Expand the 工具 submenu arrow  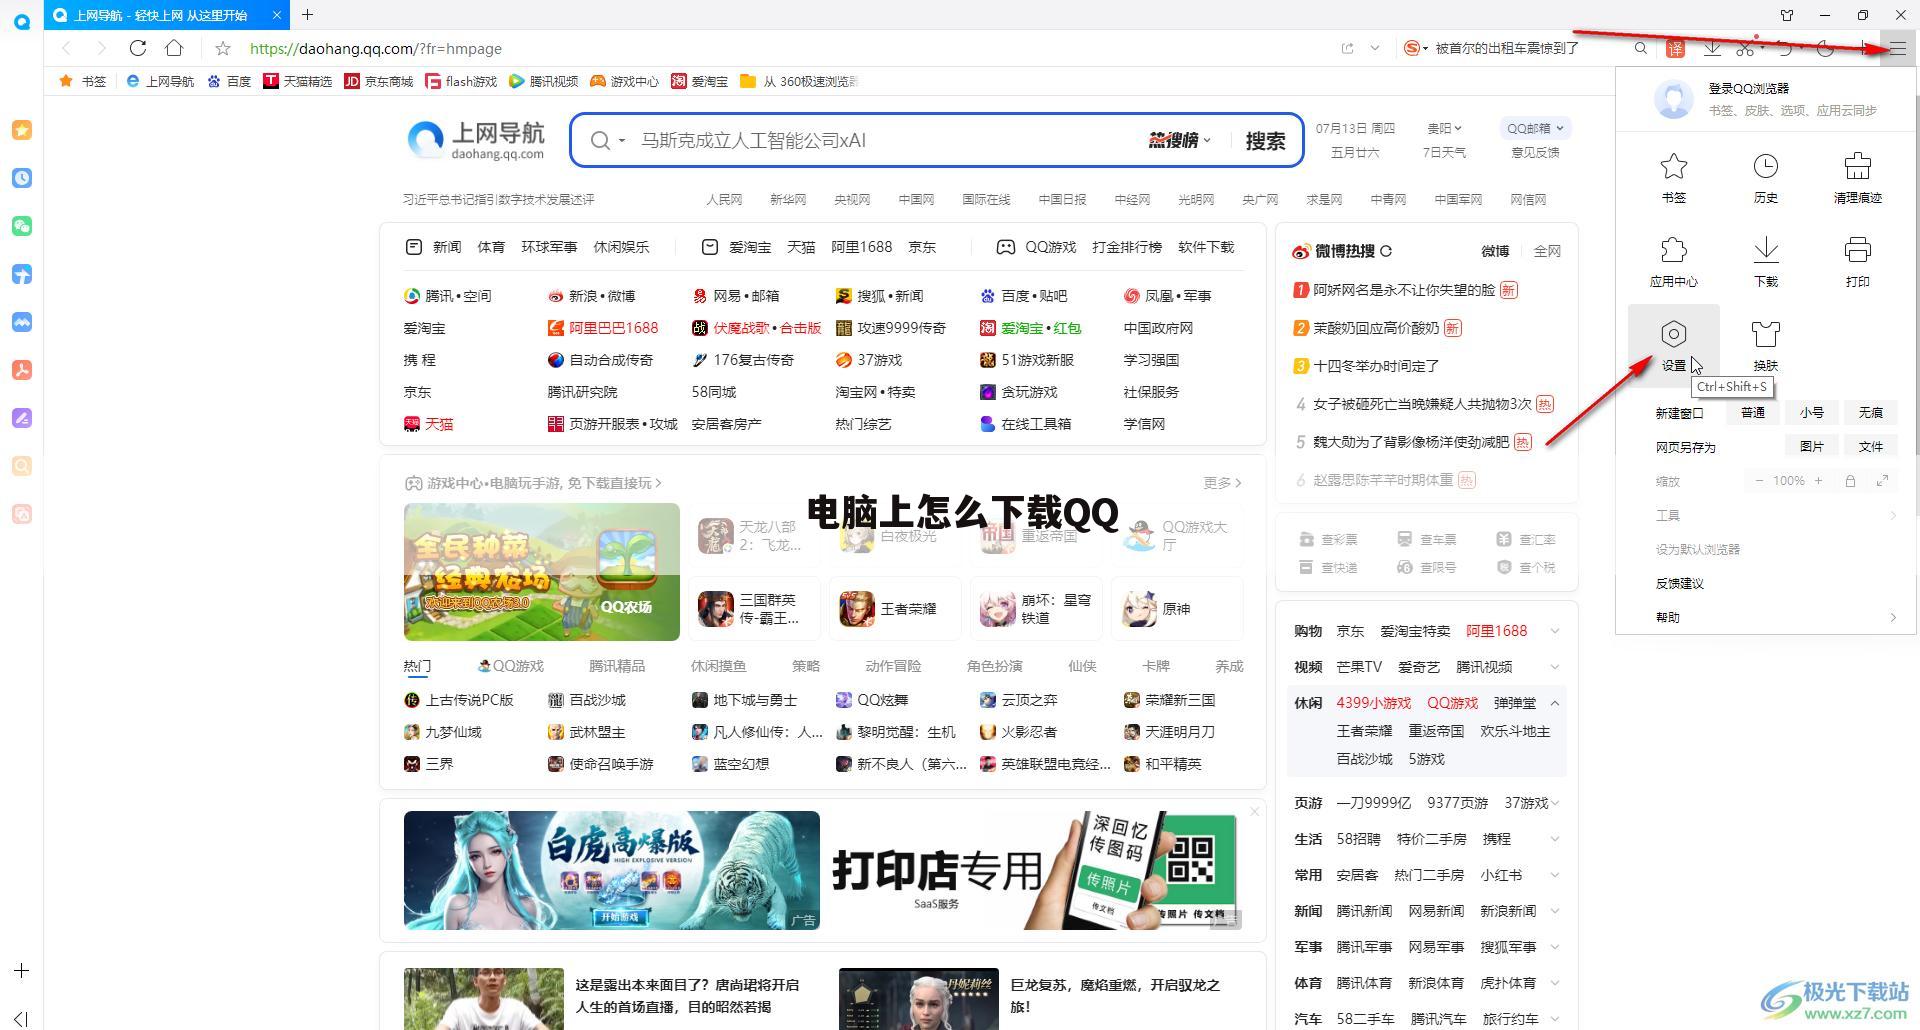[x=1892, y=515]
